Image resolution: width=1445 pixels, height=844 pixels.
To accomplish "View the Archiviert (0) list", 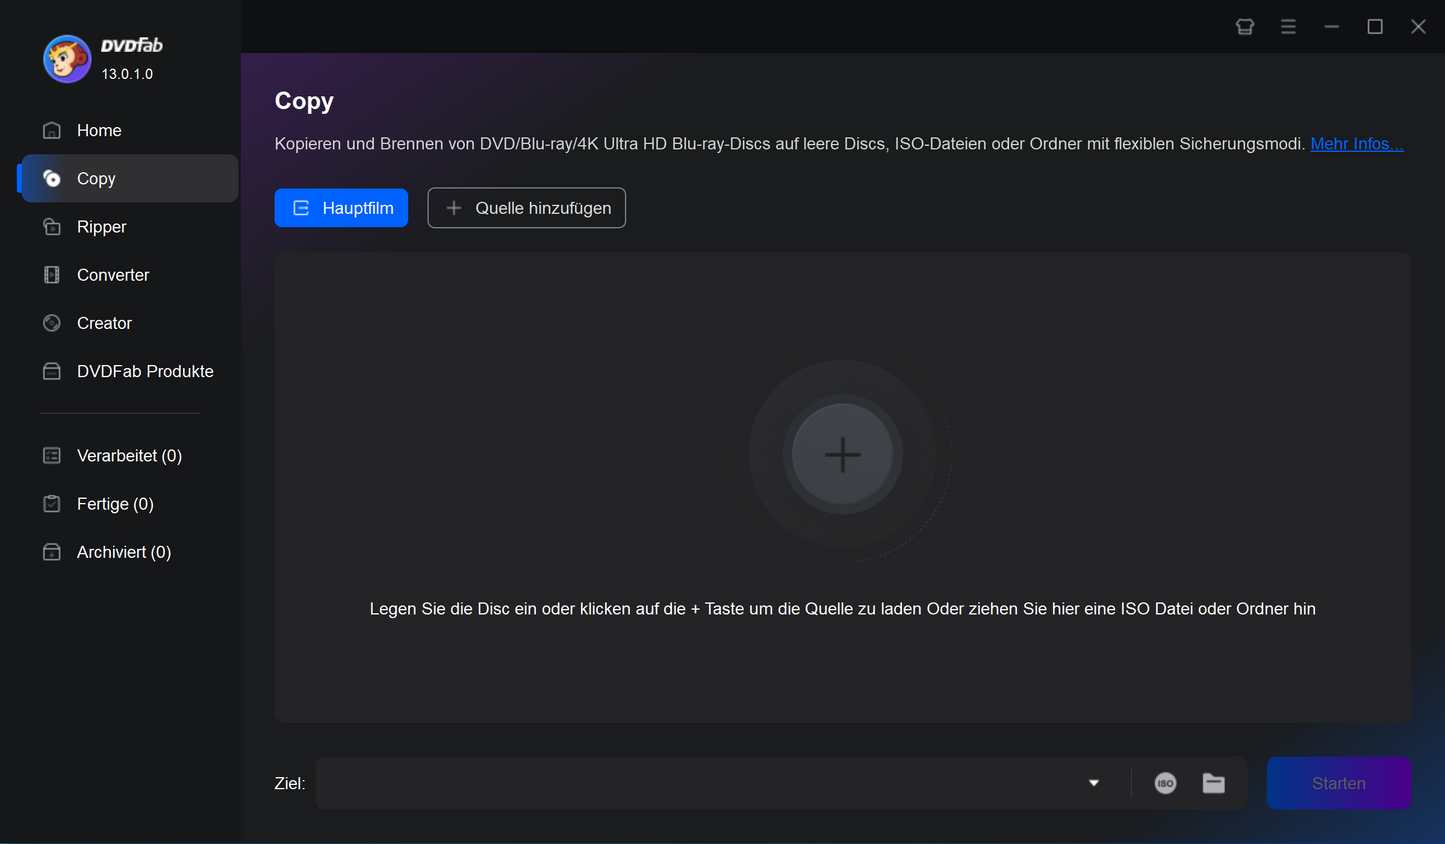I will [123, 552].
